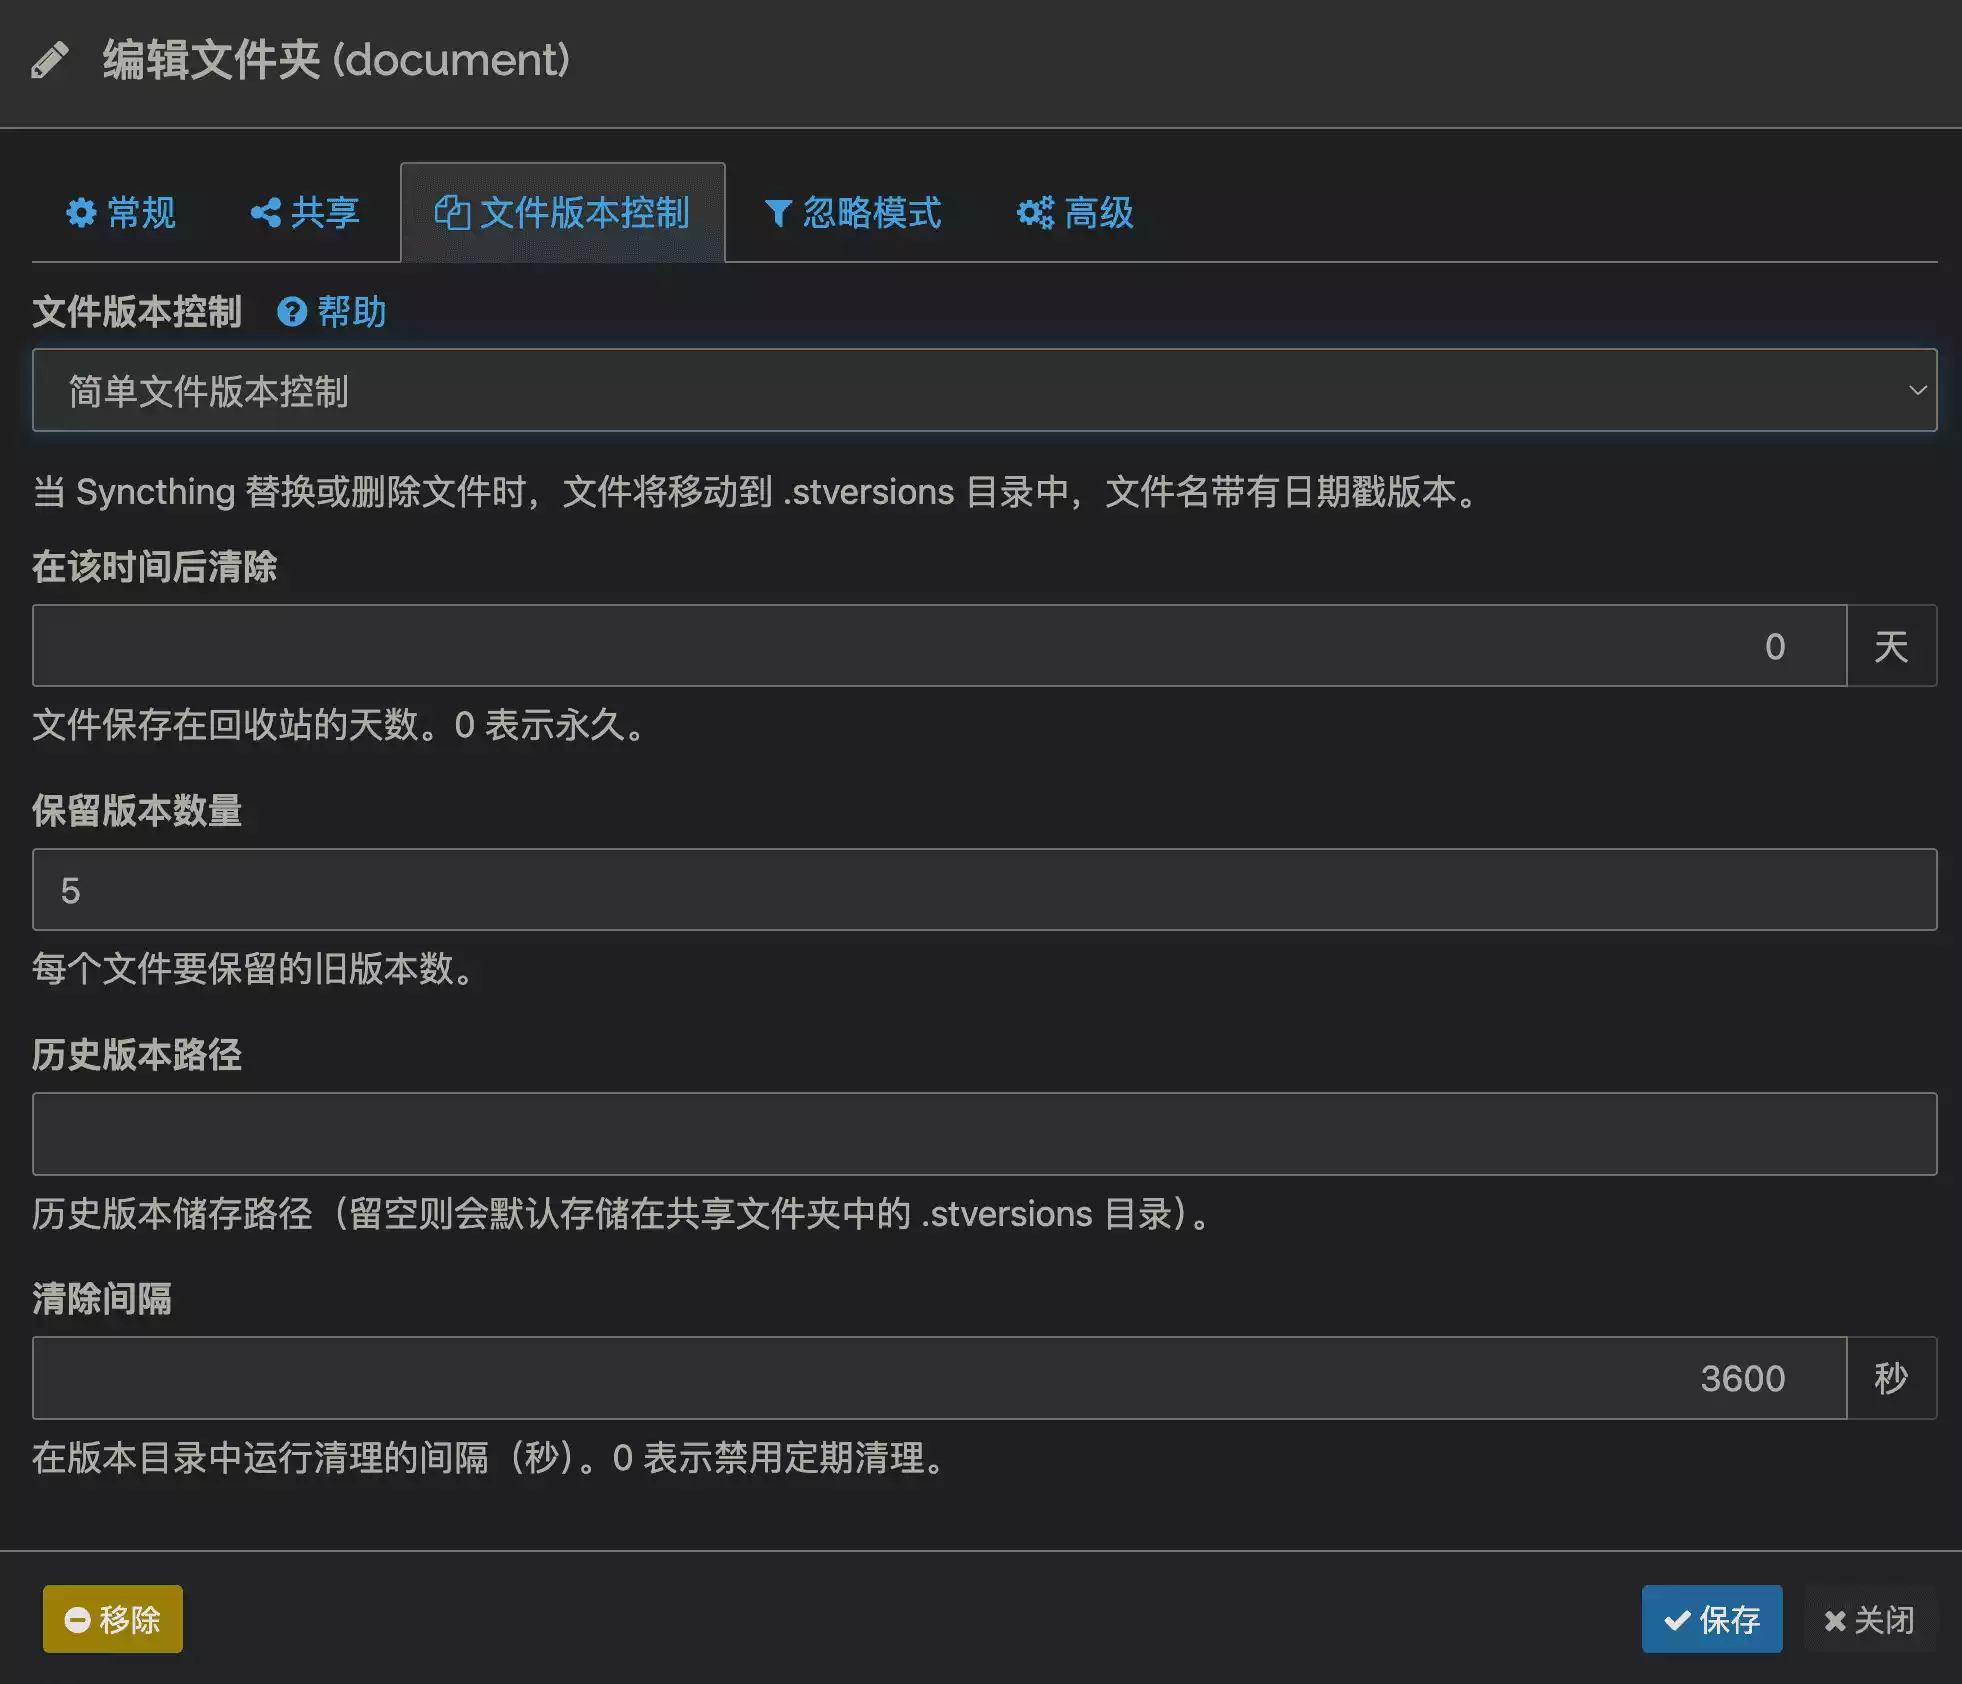Click the question mark help icon
Screen dimensions: 1962x1684
coord(292,312)
